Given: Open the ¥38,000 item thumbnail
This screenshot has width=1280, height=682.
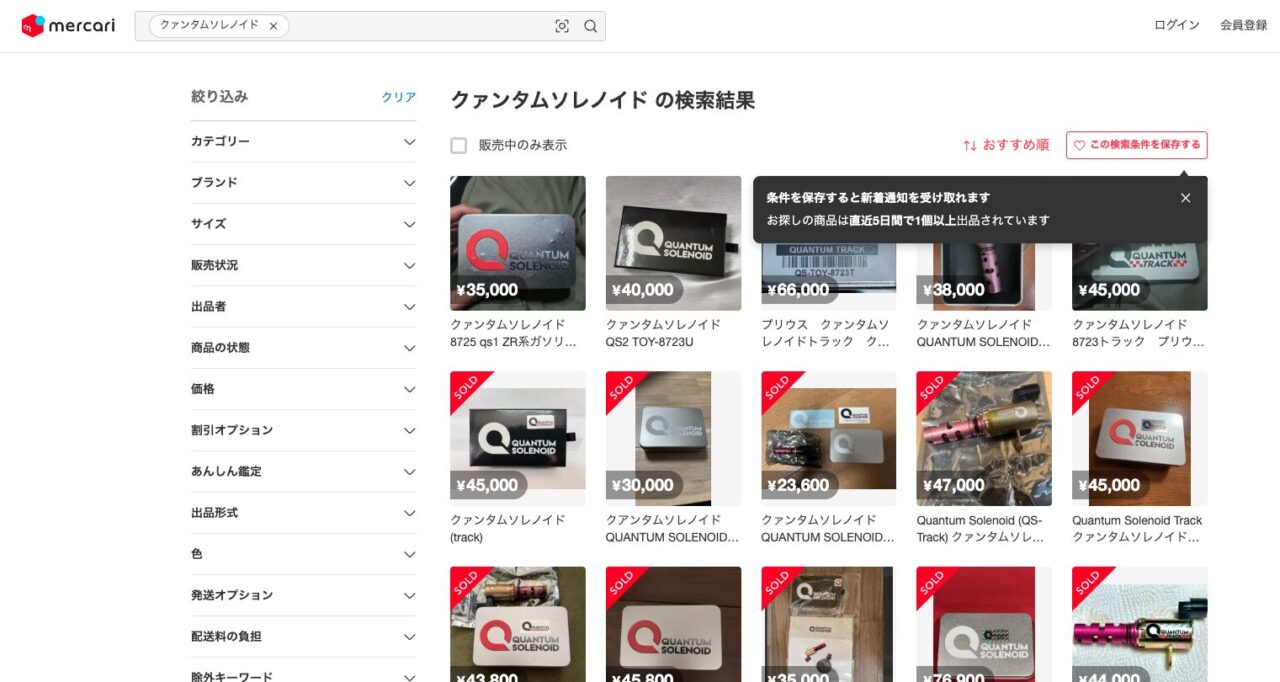Looking at the screenshot, I should tap(984, 277).
